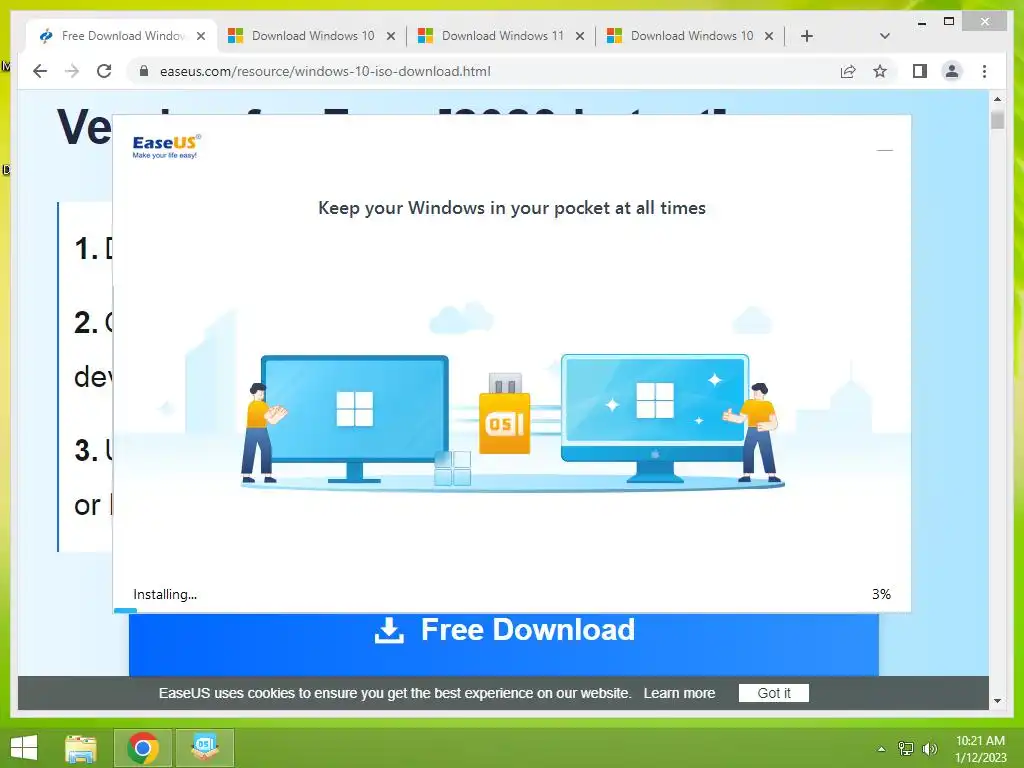Close the last Download Windows 10 tab
The height and width of the screenshot is (768, 1024).
click(x=769, y=36)
